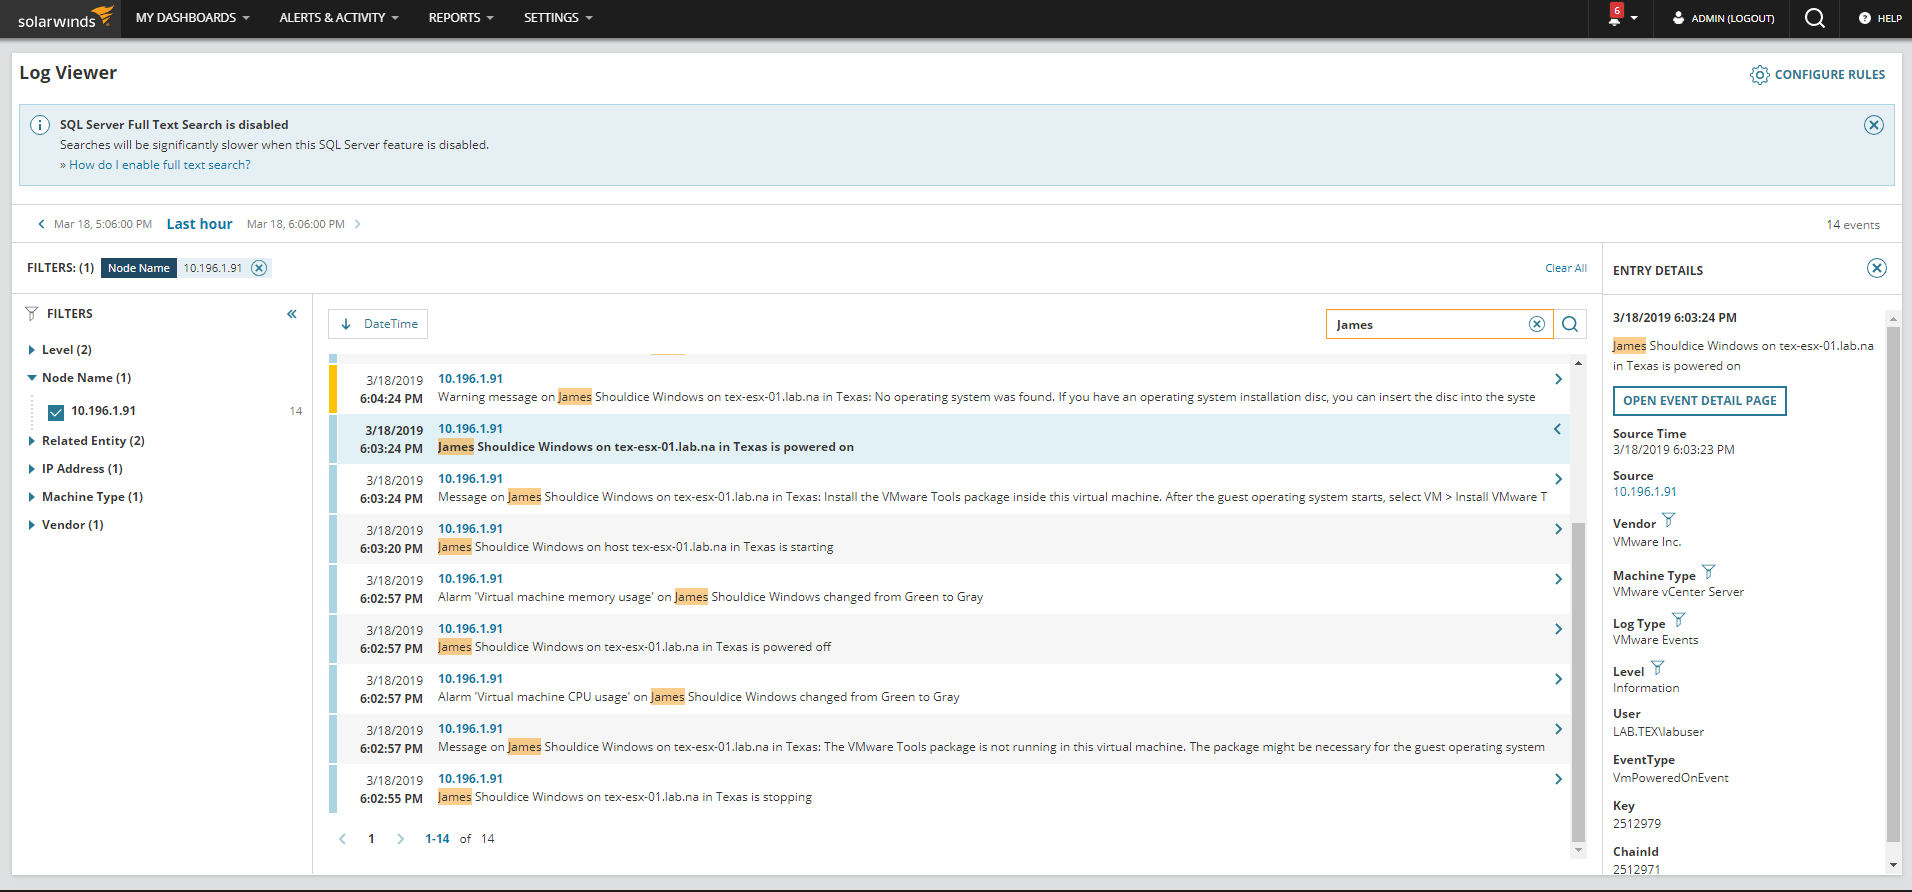
Task: Click the global search magnifier icon
Action: [x=1815, y=18]
